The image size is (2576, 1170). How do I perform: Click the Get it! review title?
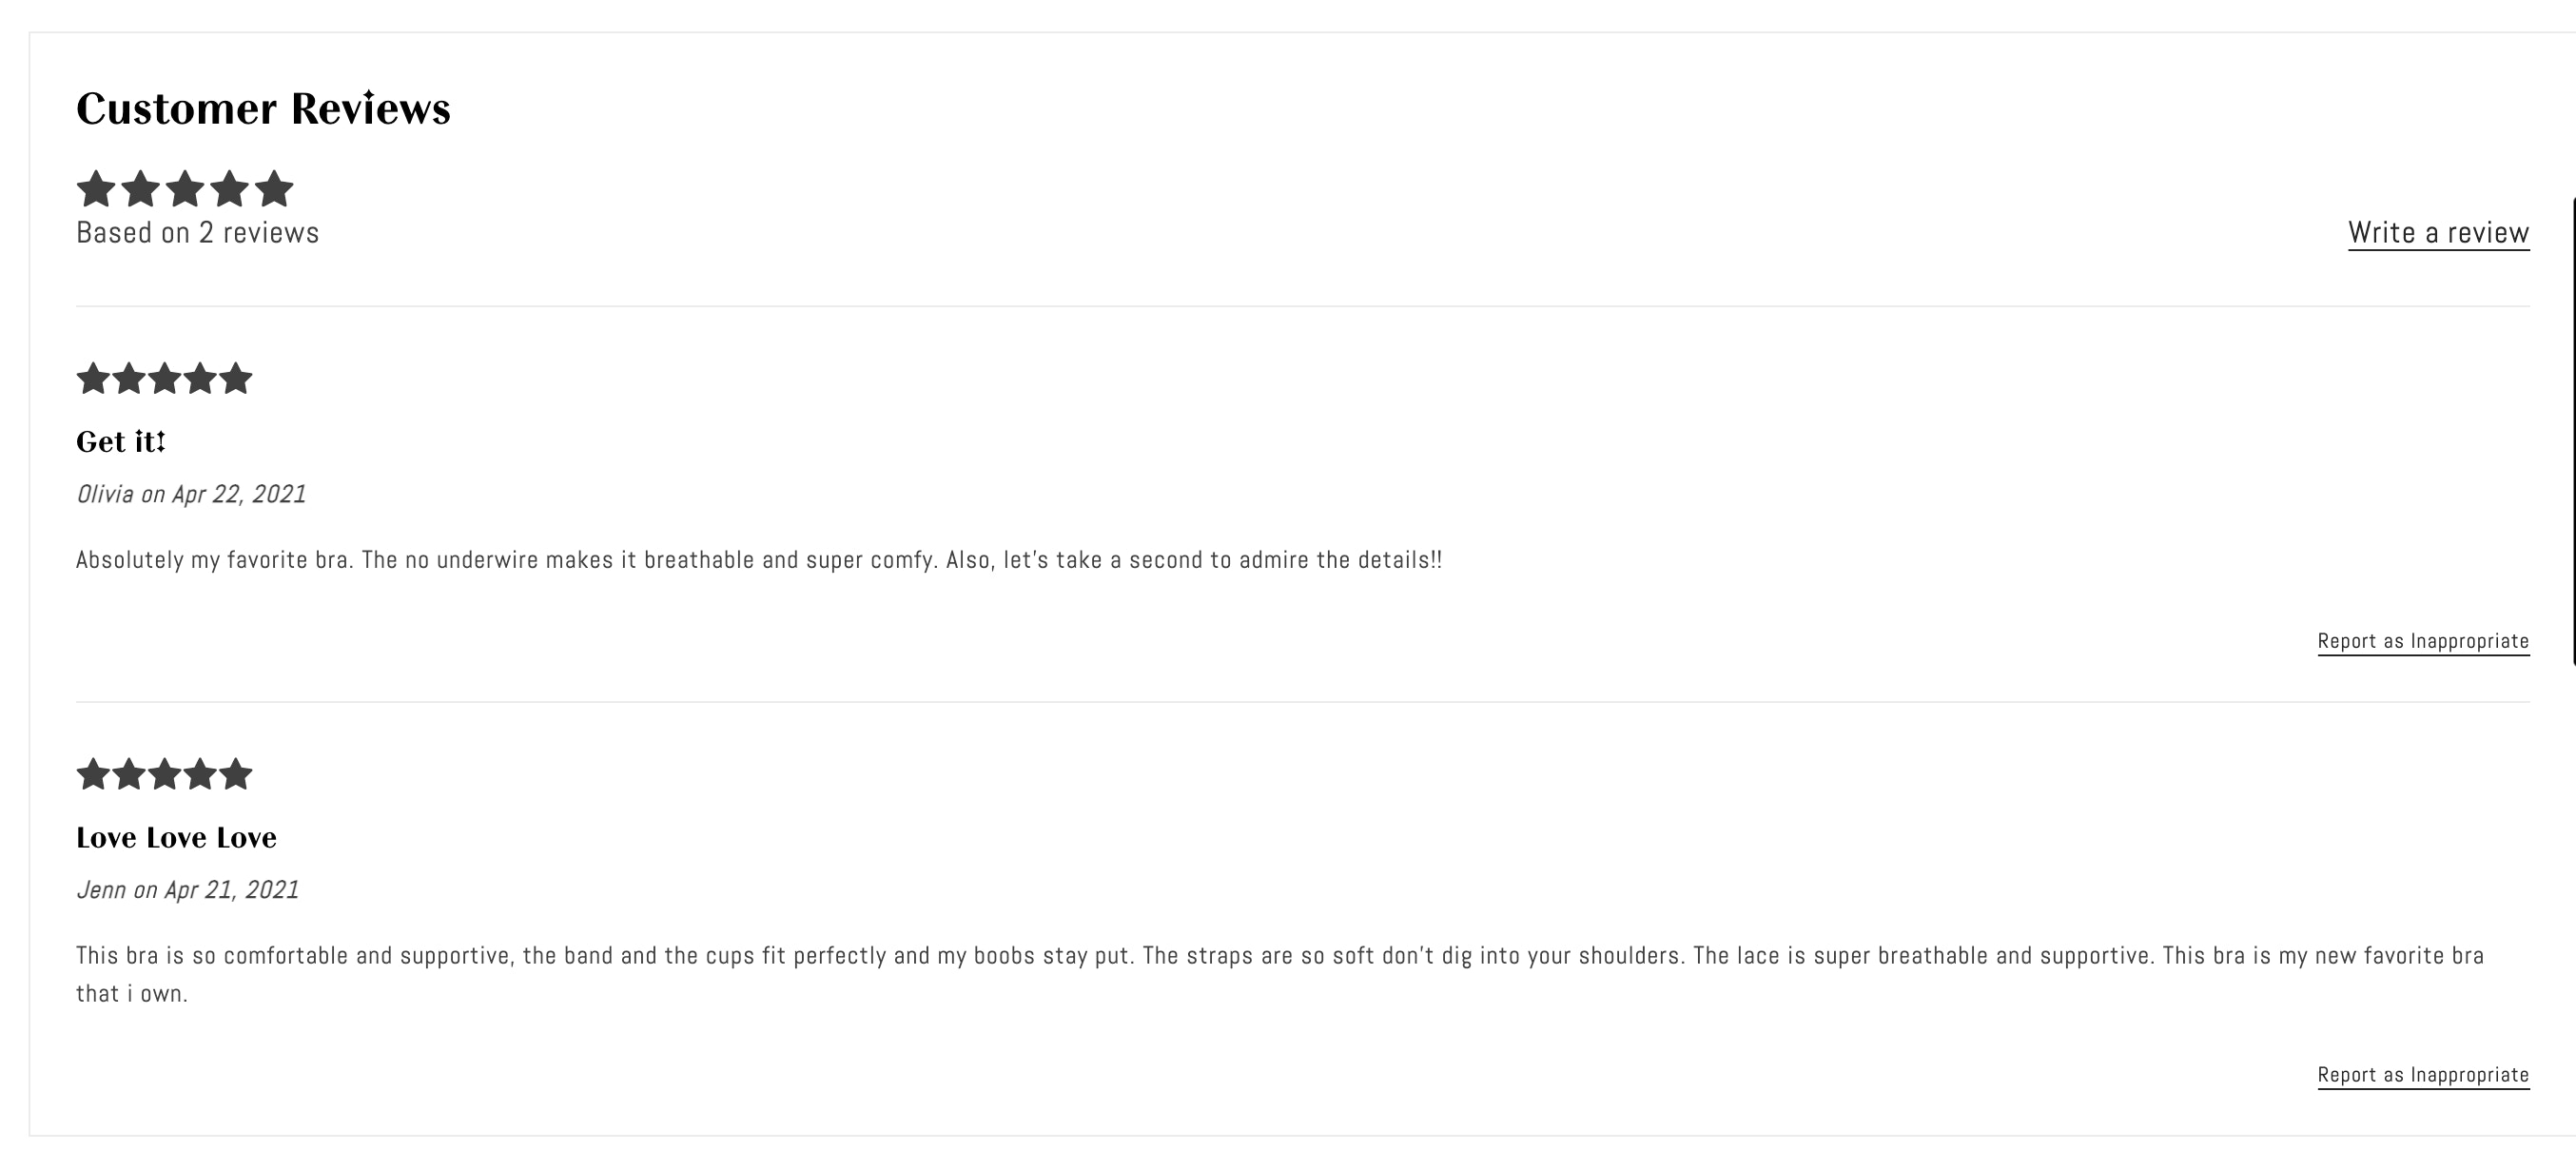coord(121,443)
